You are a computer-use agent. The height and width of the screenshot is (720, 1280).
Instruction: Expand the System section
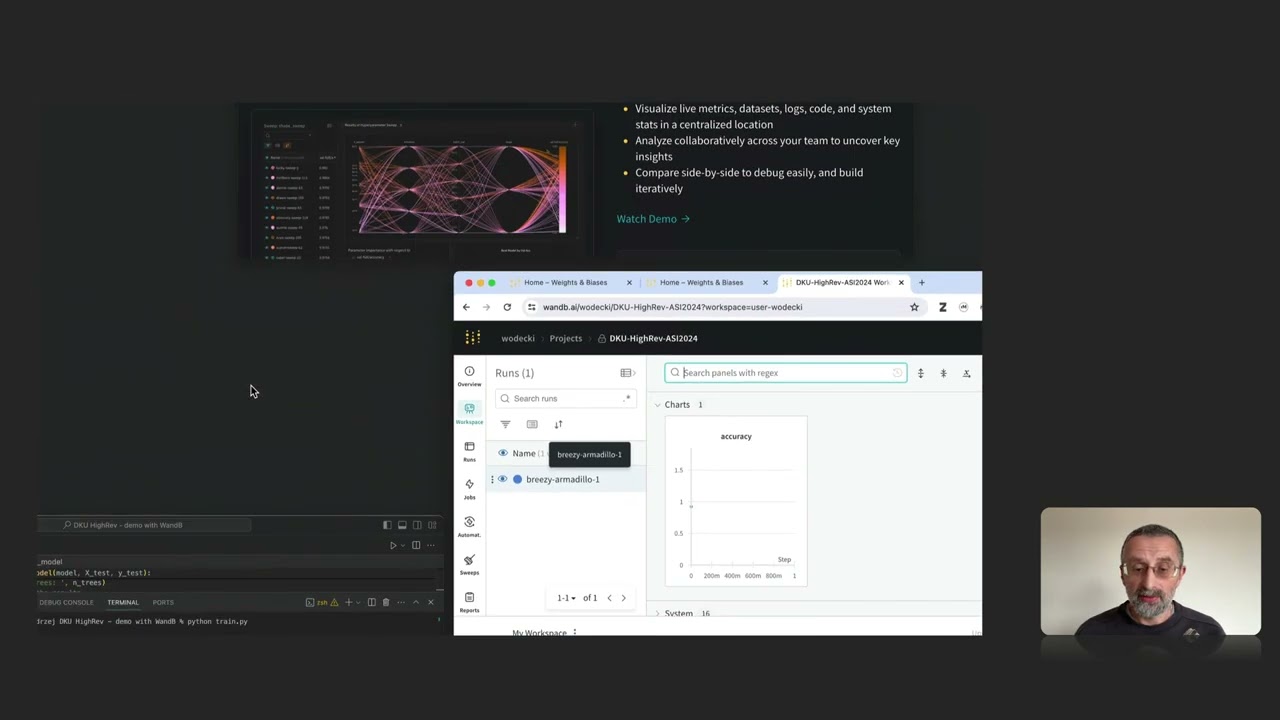pos(658,613)
